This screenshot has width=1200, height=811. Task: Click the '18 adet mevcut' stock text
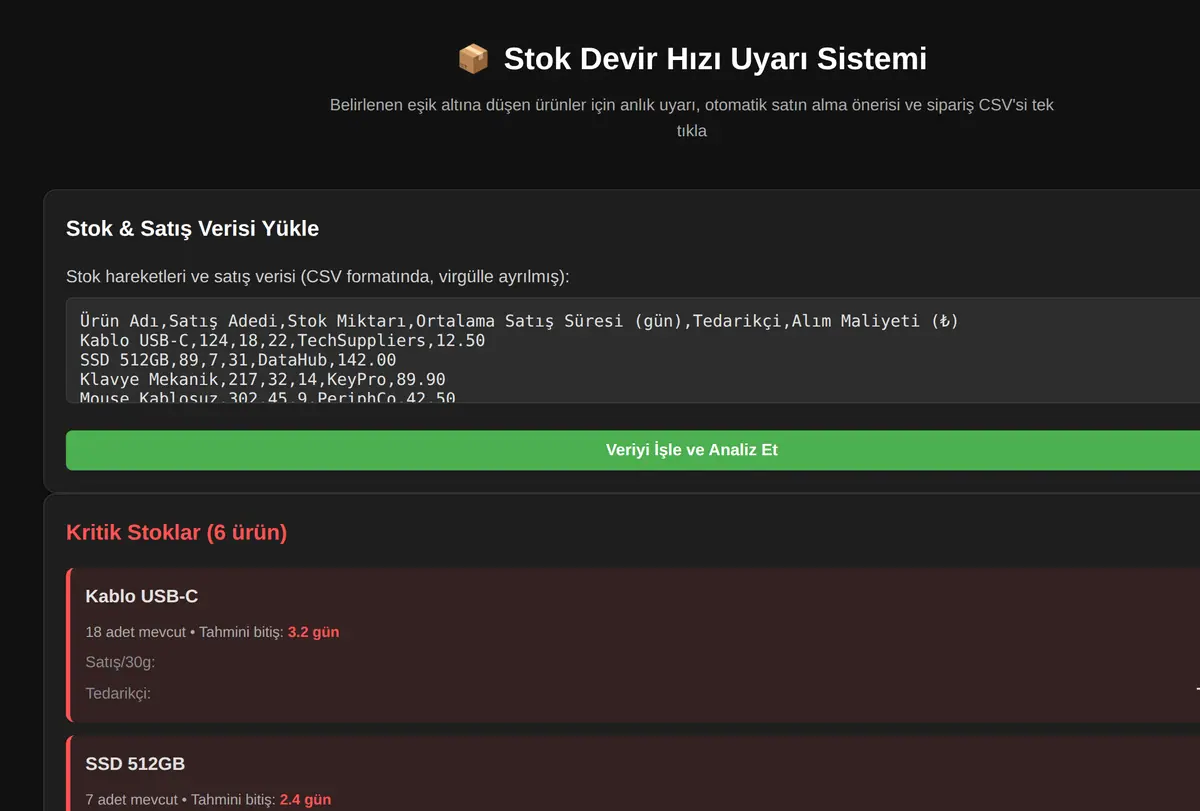click(136, 632)
